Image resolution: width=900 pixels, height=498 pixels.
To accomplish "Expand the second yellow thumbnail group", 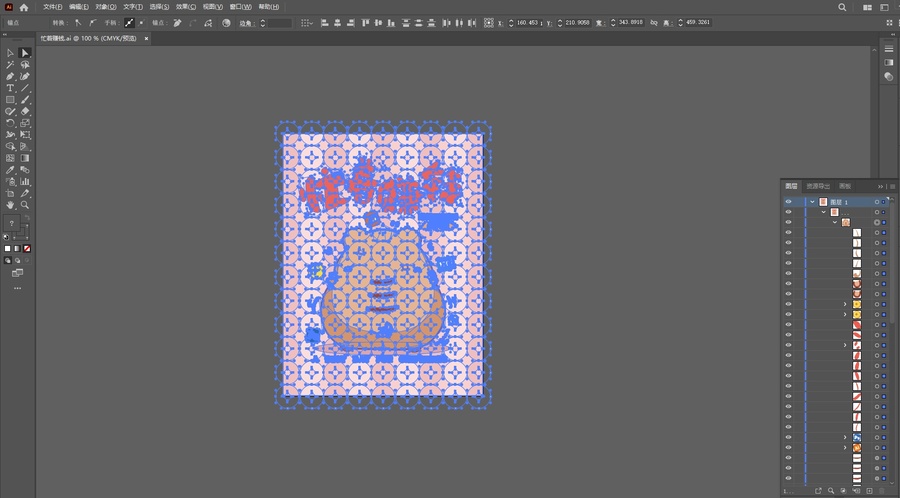I will click(x=845, y=314).
